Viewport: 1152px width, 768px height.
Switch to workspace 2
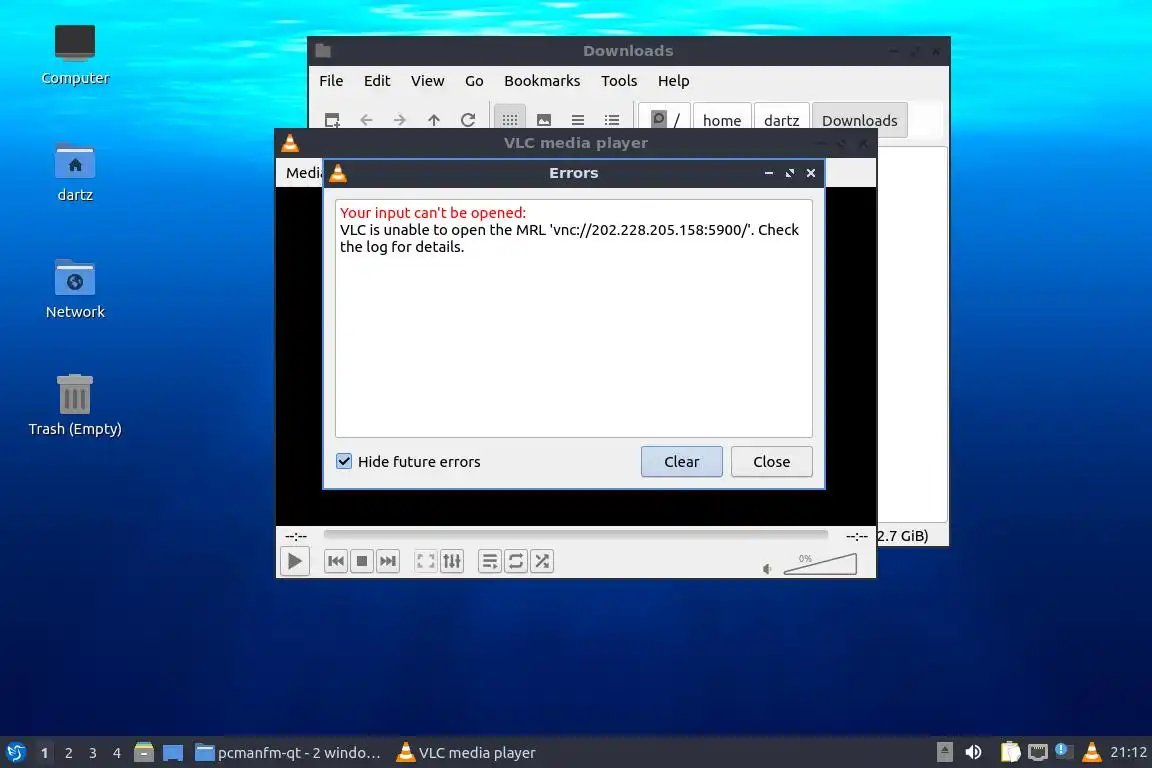tap(68, 753)
